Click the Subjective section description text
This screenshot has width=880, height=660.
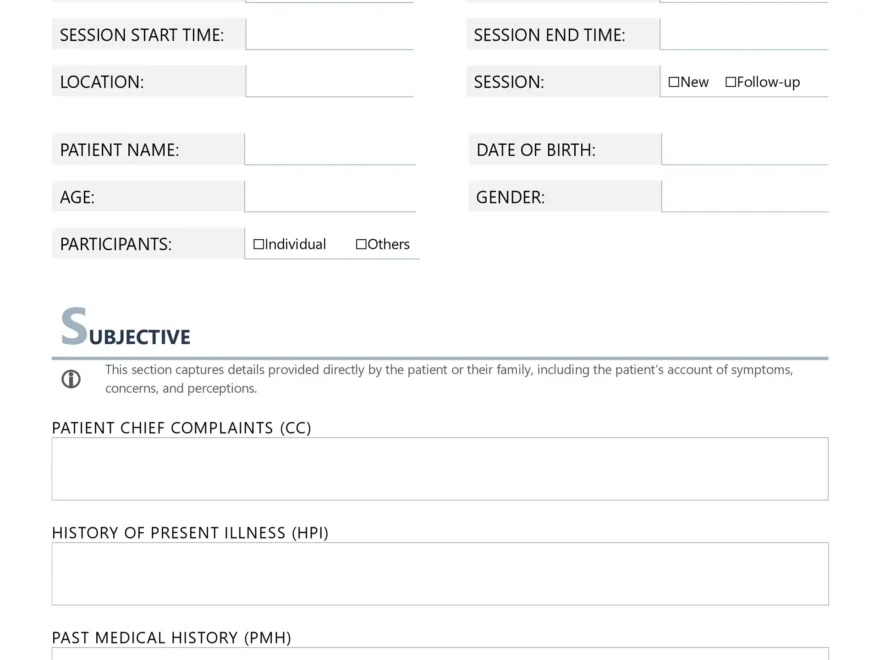449,379
